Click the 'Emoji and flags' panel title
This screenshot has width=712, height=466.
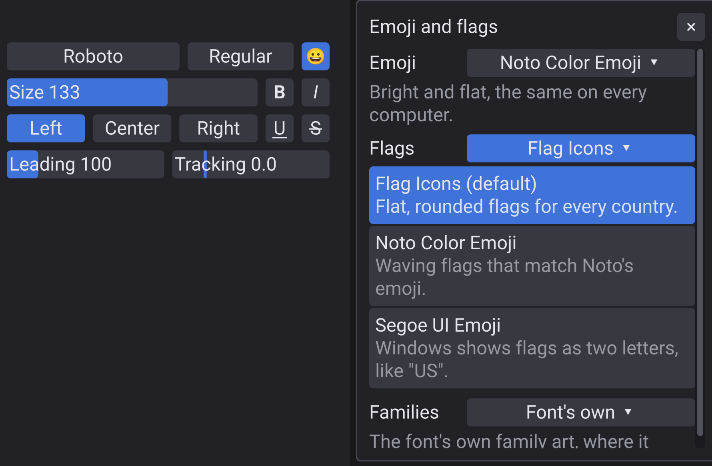click(x=433, y=27)
